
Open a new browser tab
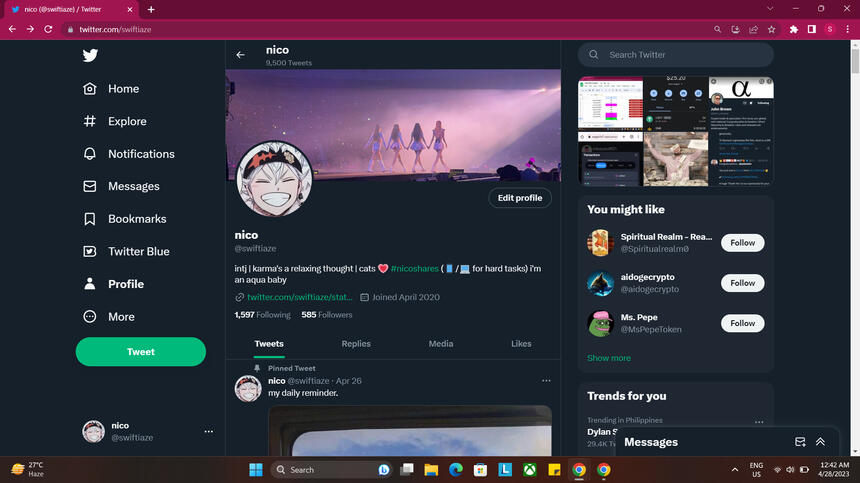151,9
